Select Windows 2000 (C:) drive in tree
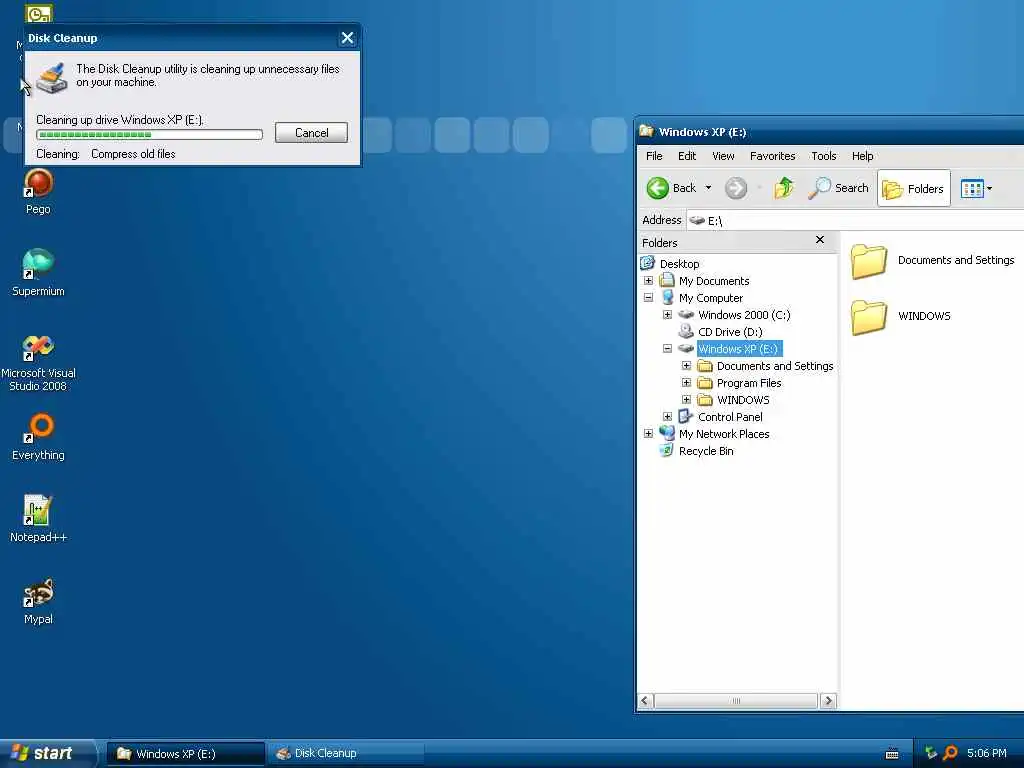This screenshot has width=1024, height=768. [x=744, y=315]
